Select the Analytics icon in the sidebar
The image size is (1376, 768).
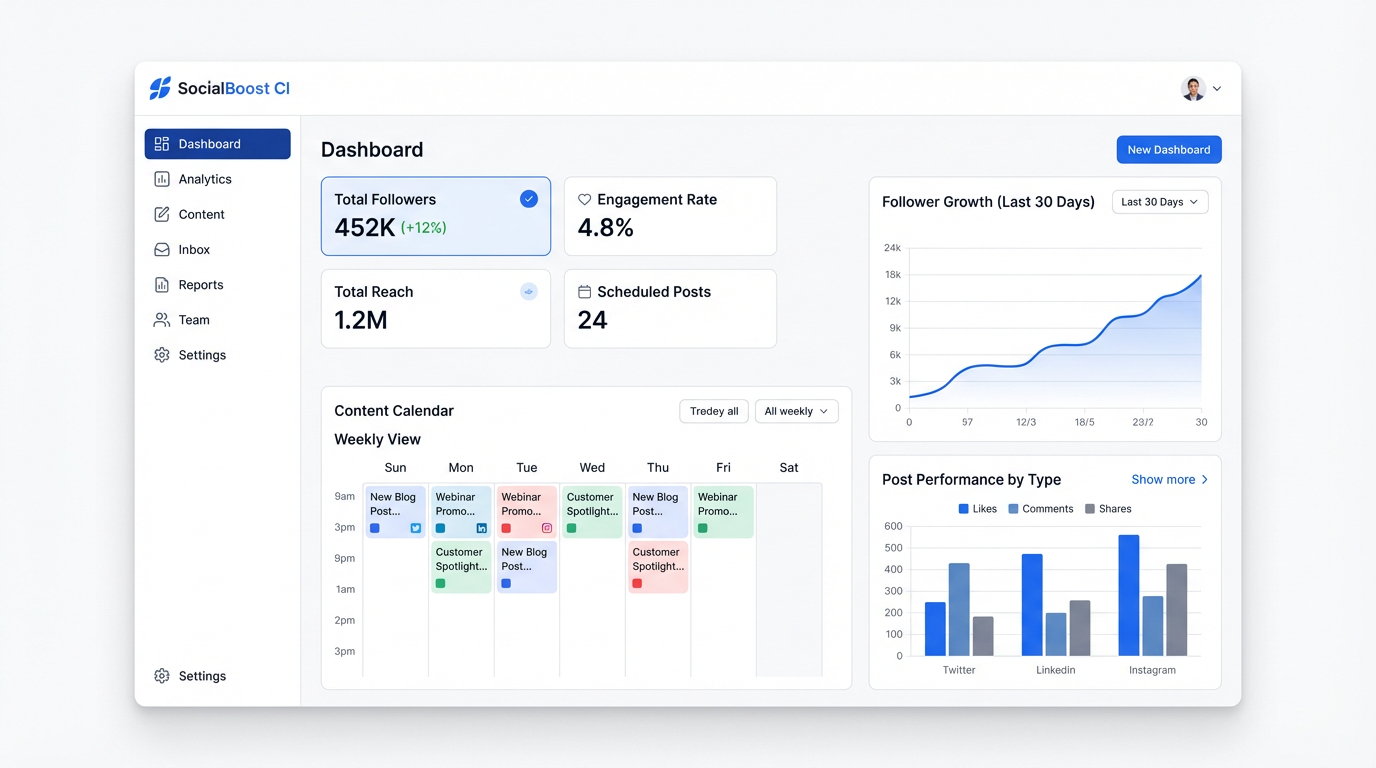pyautogui.click(x=163, y=179)
